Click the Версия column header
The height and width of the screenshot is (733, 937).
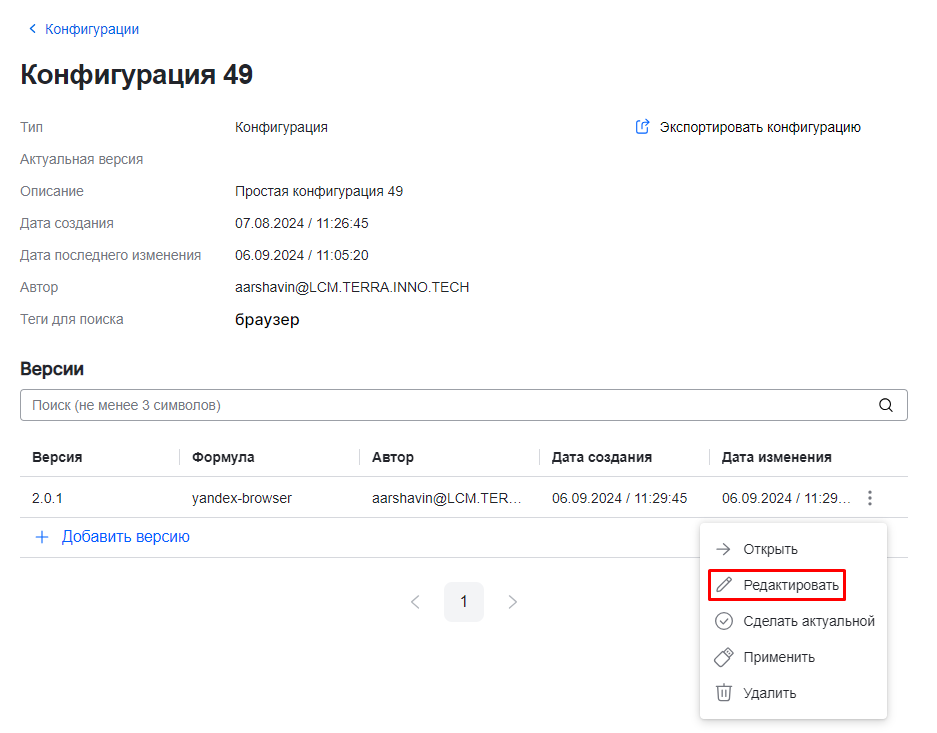(57, 457)
